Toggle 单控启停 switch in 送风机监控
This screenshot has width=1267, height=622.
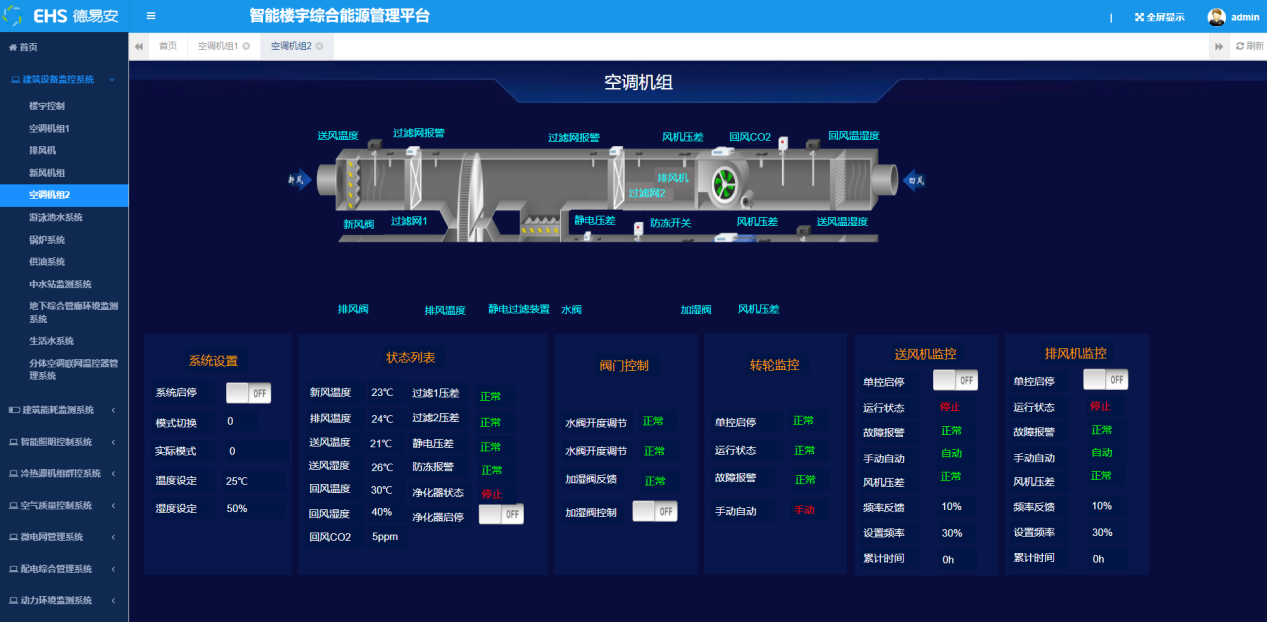point(955,380)
